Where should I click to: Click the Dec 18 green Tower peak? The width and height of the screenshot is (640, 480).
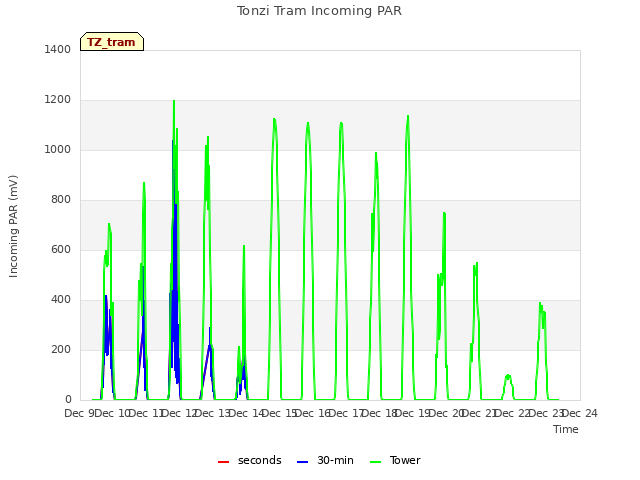(x=376, y=153)
